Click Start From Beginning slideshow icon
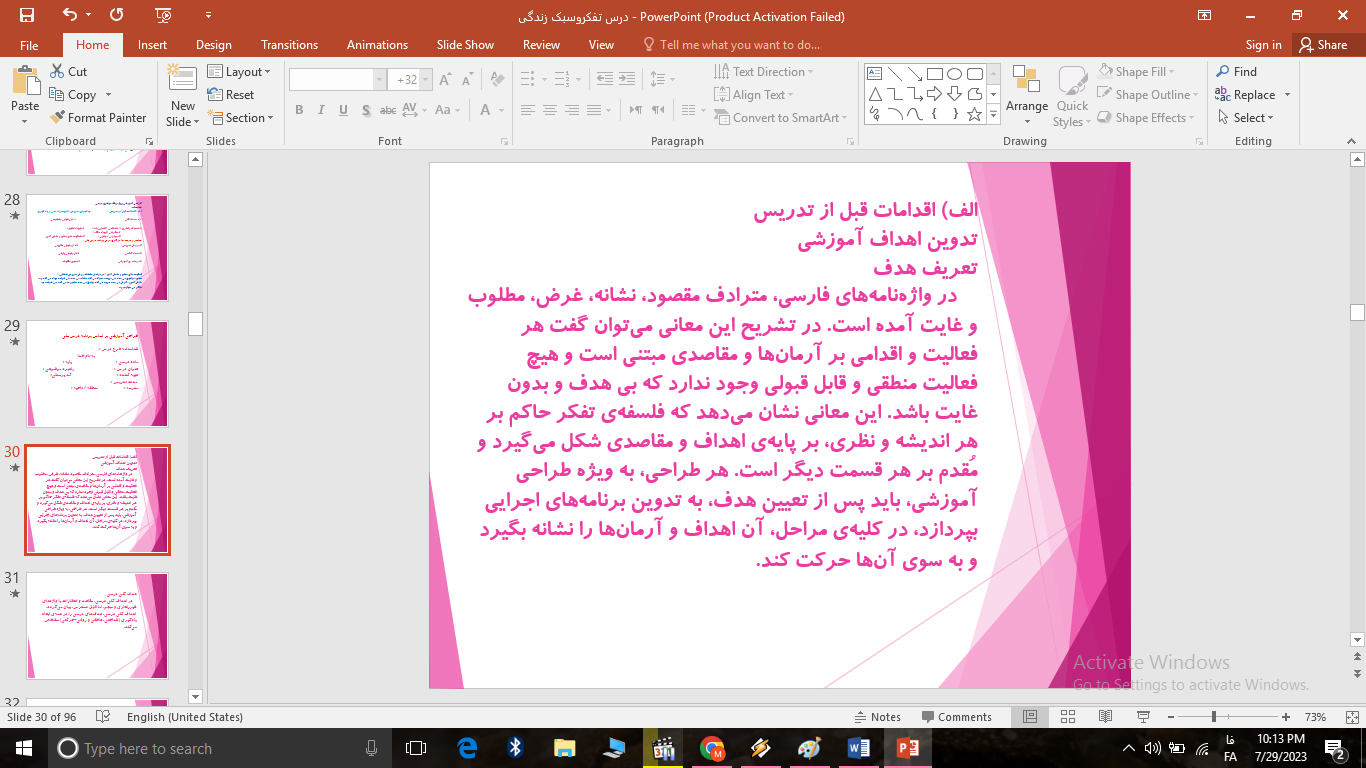 (x=163, y=15)
